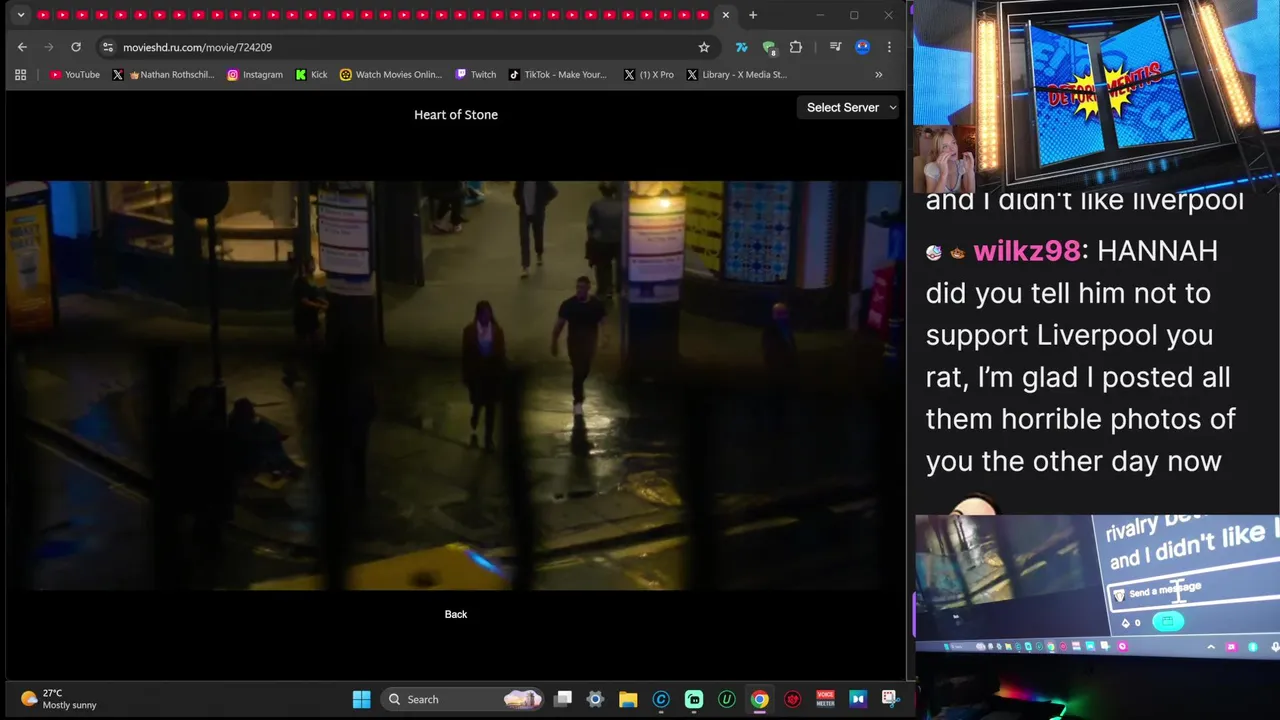Image resolution: width=1280 pixels, height=720 pixels.
Task: Open the Windows Start menu
Action: tap(362, 699)
